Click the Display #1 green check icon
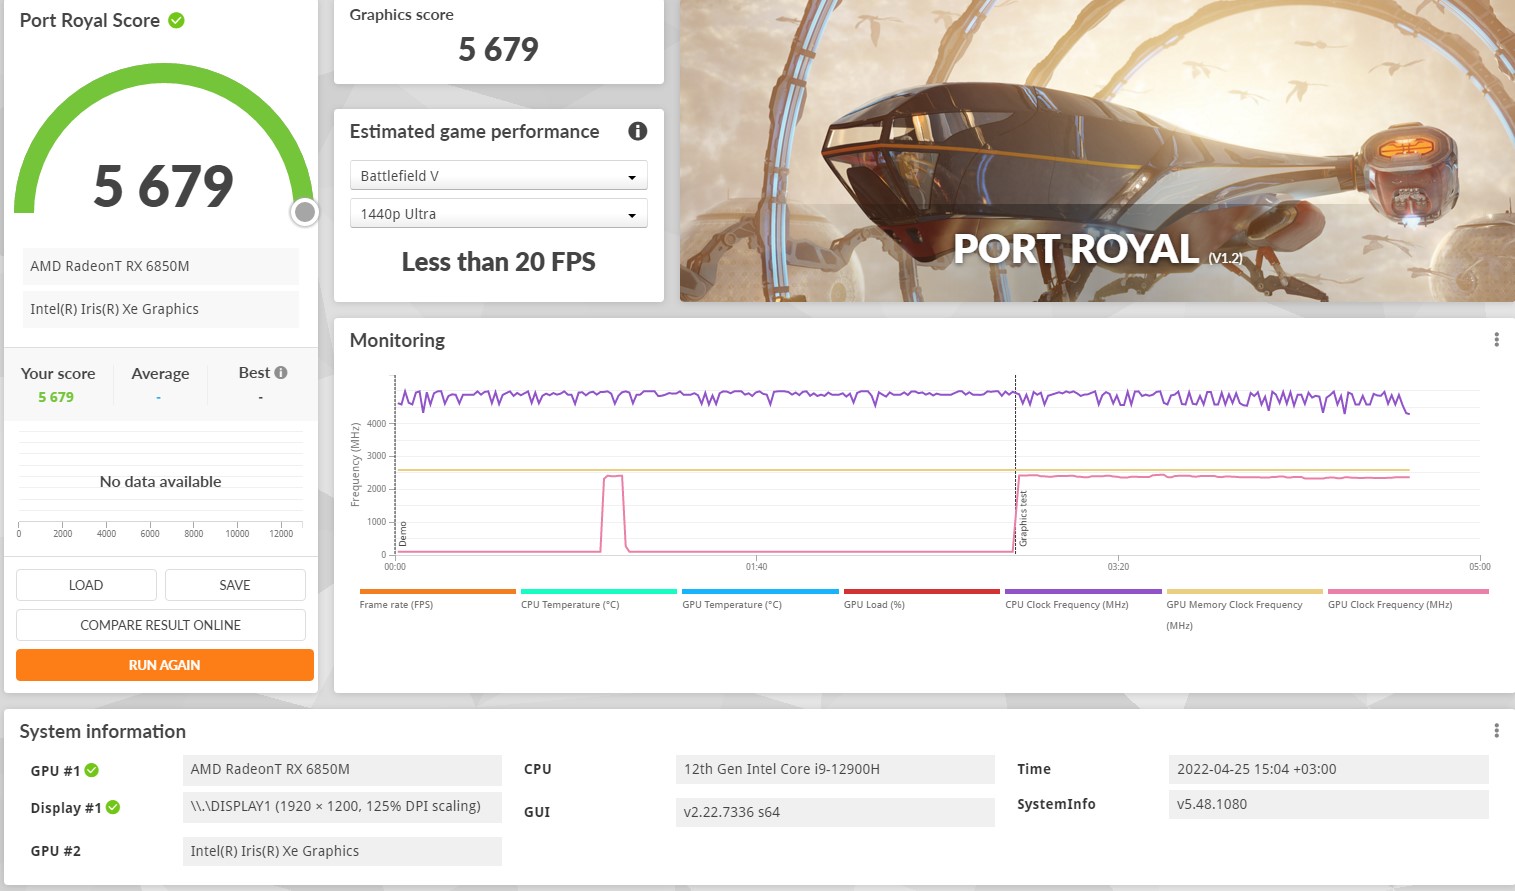The height and width of the screenshot is (891, 1515). tap(113, 808)
